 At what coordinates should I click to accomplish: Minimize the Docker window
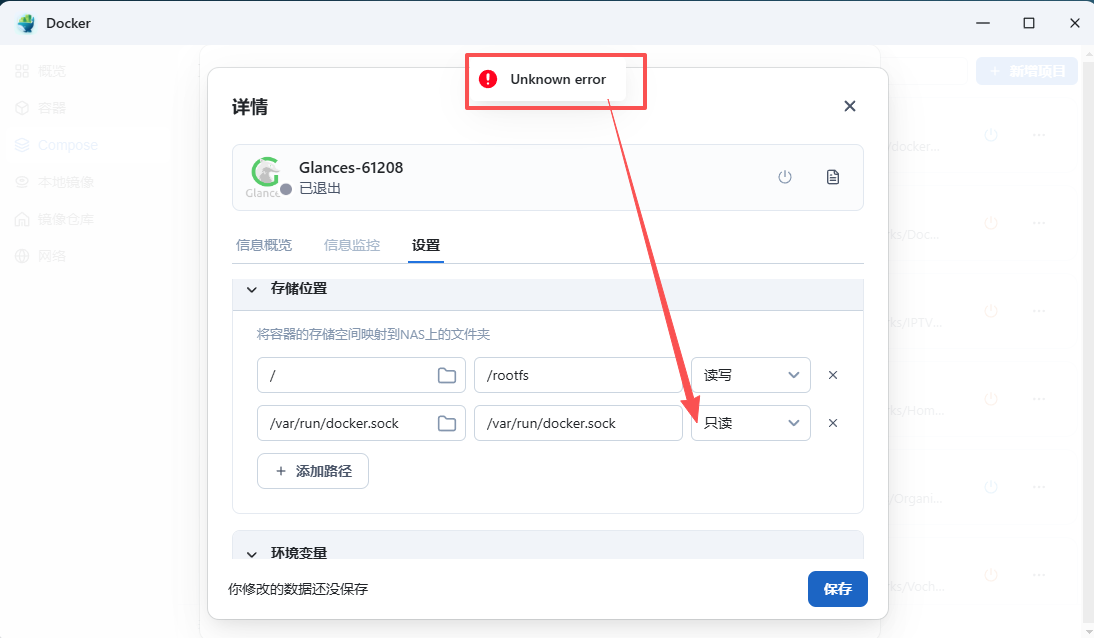(x=983, y=23)
